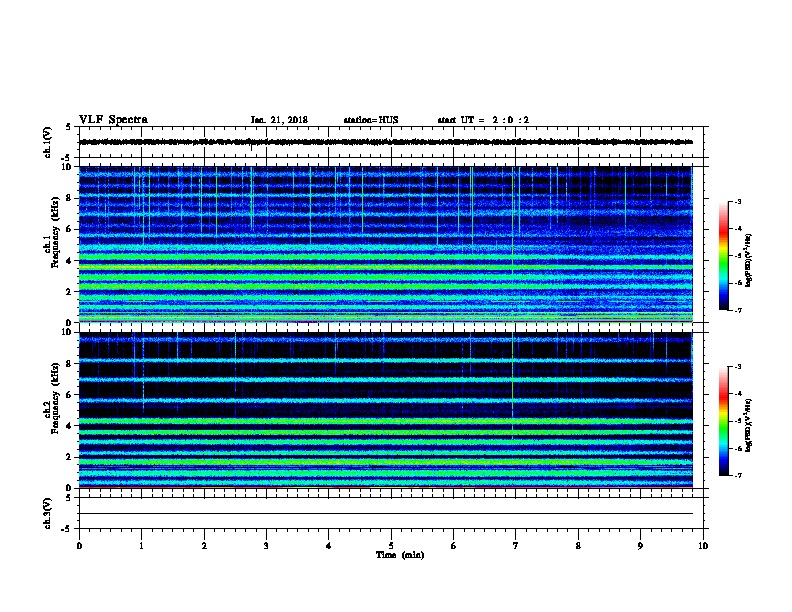Select the ch.1 spectrogram color bar
792x612 pixels.
(723, 256)
